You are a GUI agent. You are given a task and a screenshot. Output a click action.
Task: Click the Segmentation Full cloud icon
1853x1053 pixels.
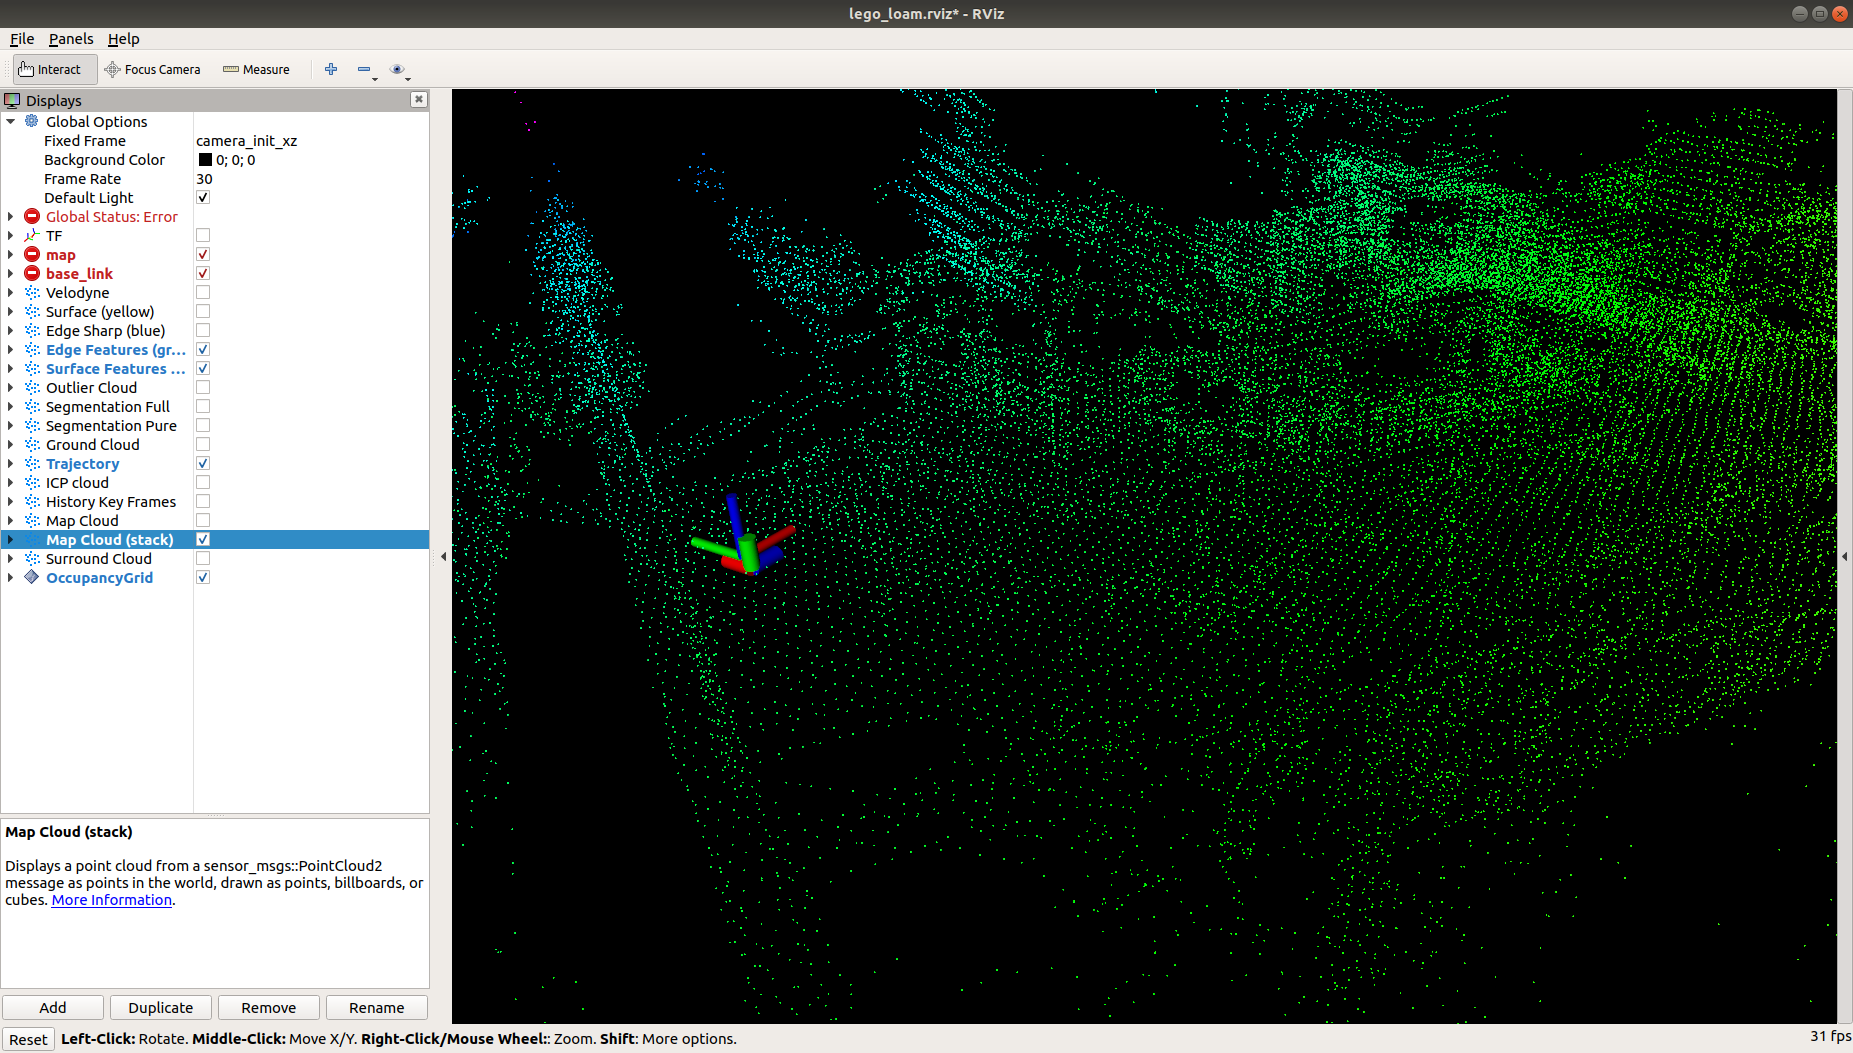(32, 406)
